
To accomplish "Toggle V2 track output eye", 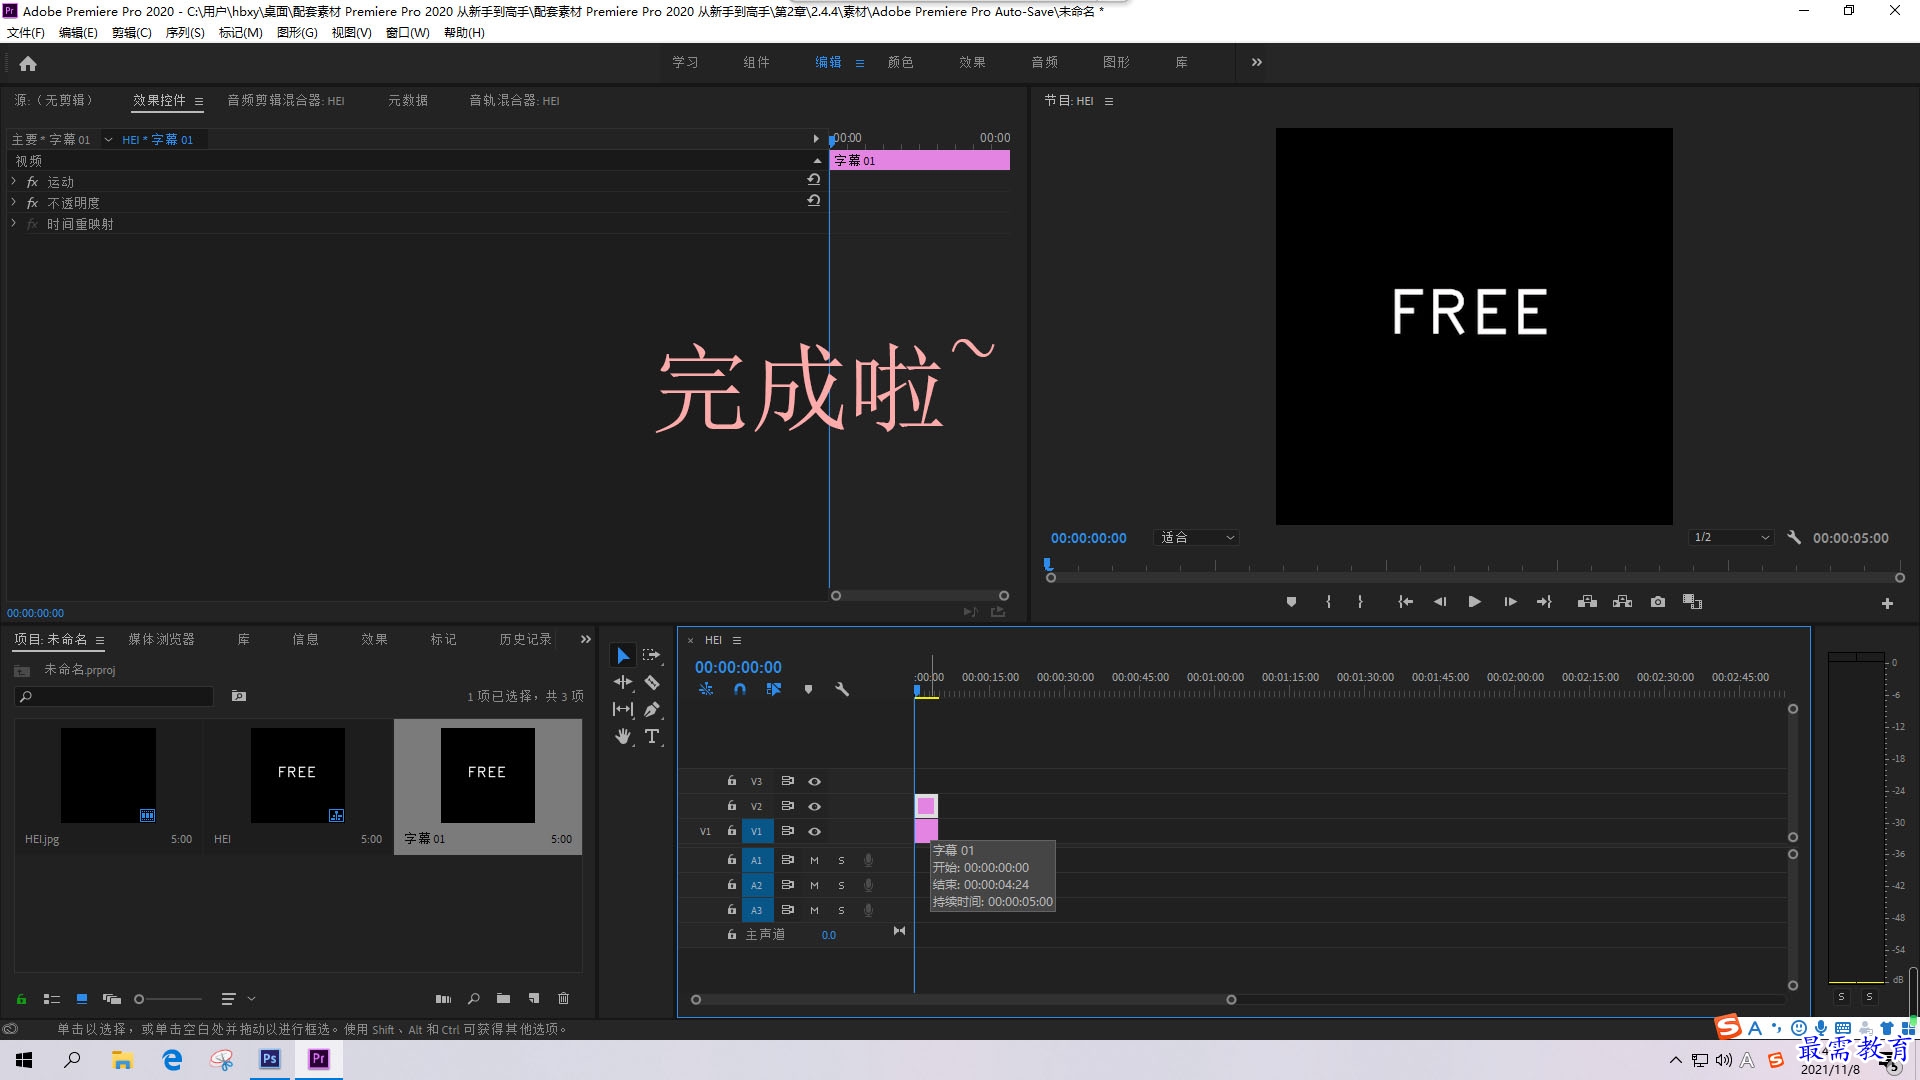I will [x=814, y=806].
